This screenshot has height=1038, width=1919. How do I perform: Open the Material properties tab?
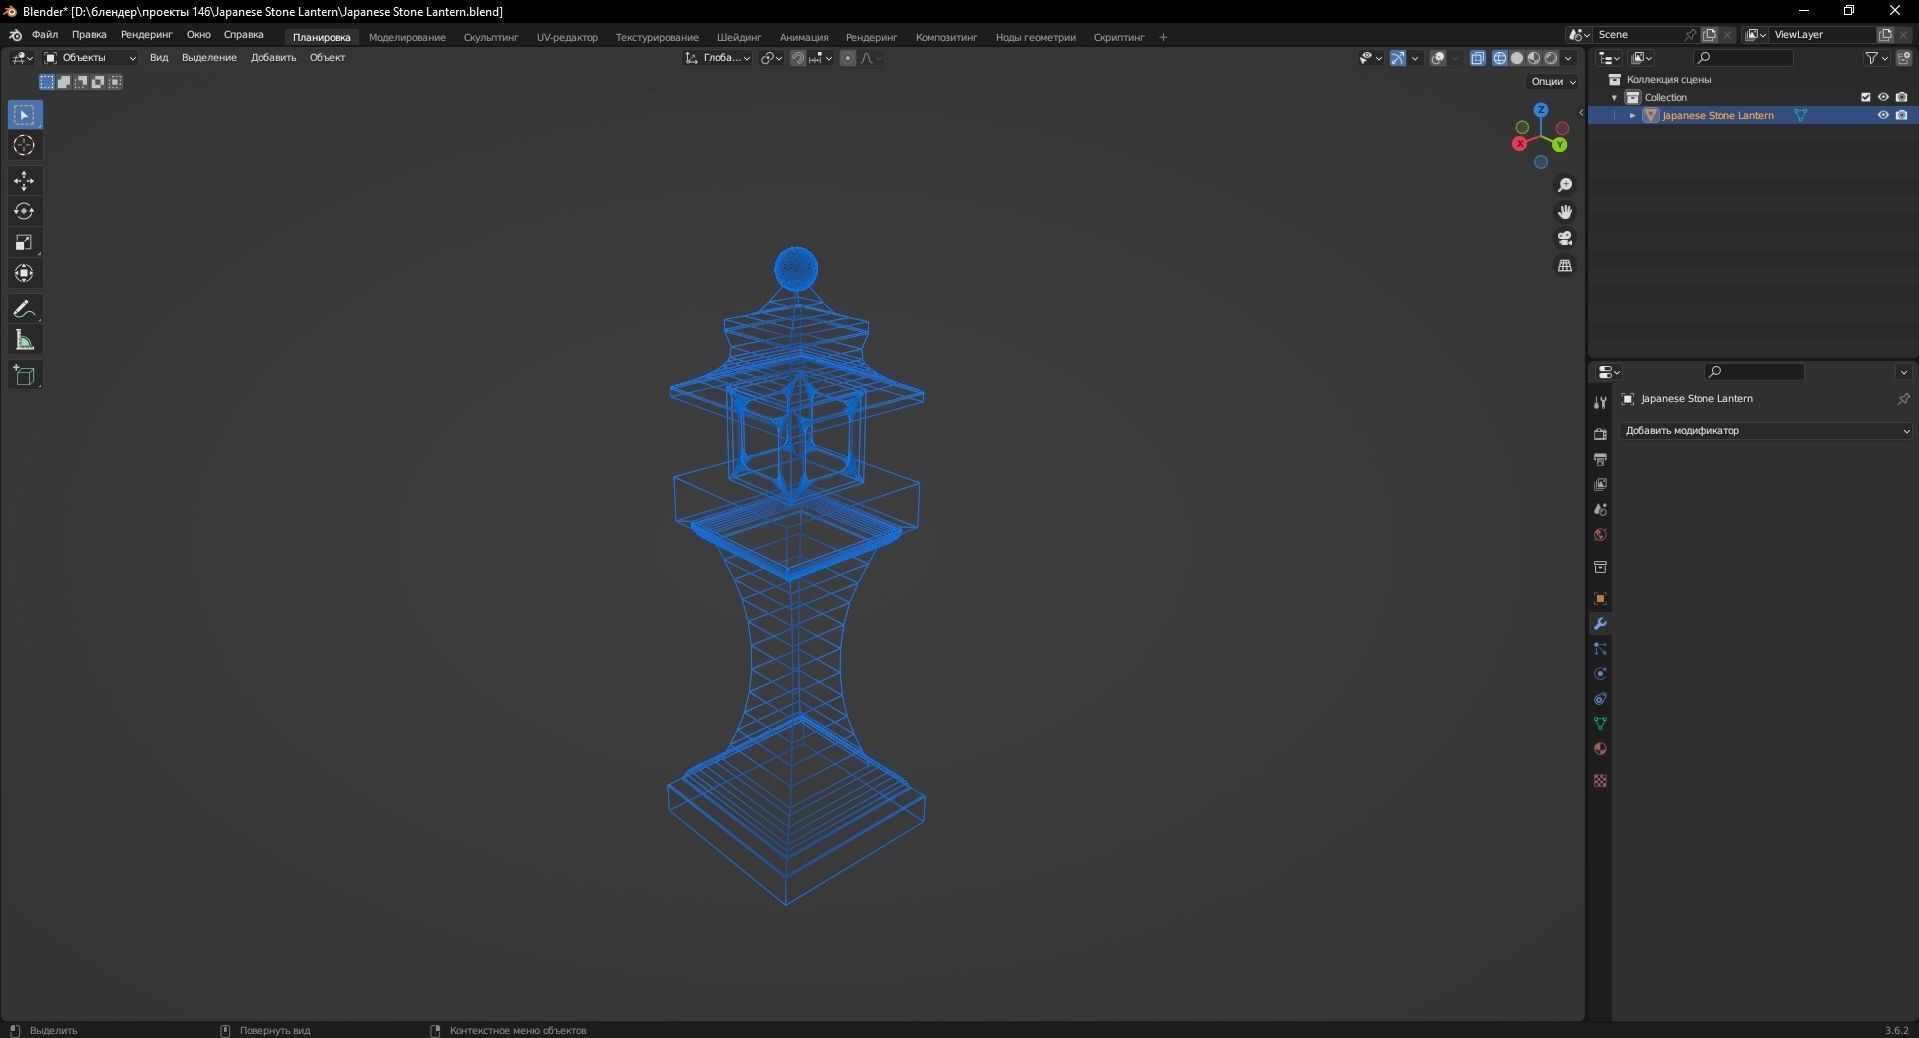1600,749
